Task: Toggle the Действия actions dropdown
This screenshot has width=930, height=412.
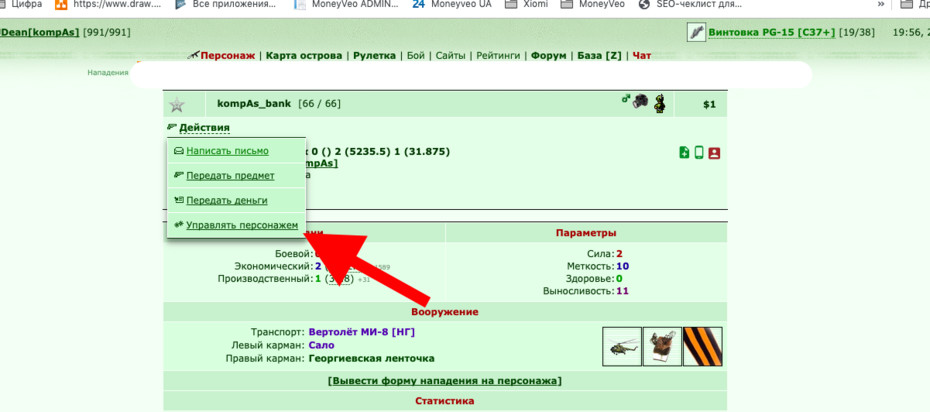Action: pyautogui.click(x=204, y=127)
